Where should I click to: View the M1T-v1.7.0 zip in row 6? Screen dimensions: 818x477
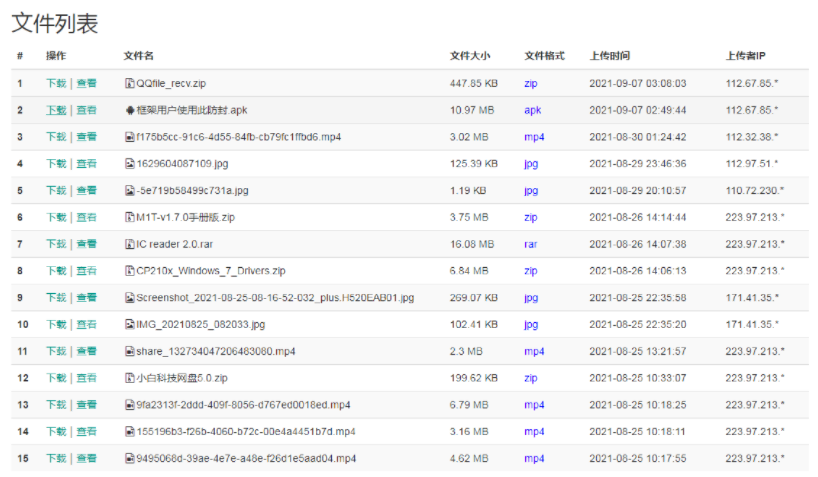(87, 217)
